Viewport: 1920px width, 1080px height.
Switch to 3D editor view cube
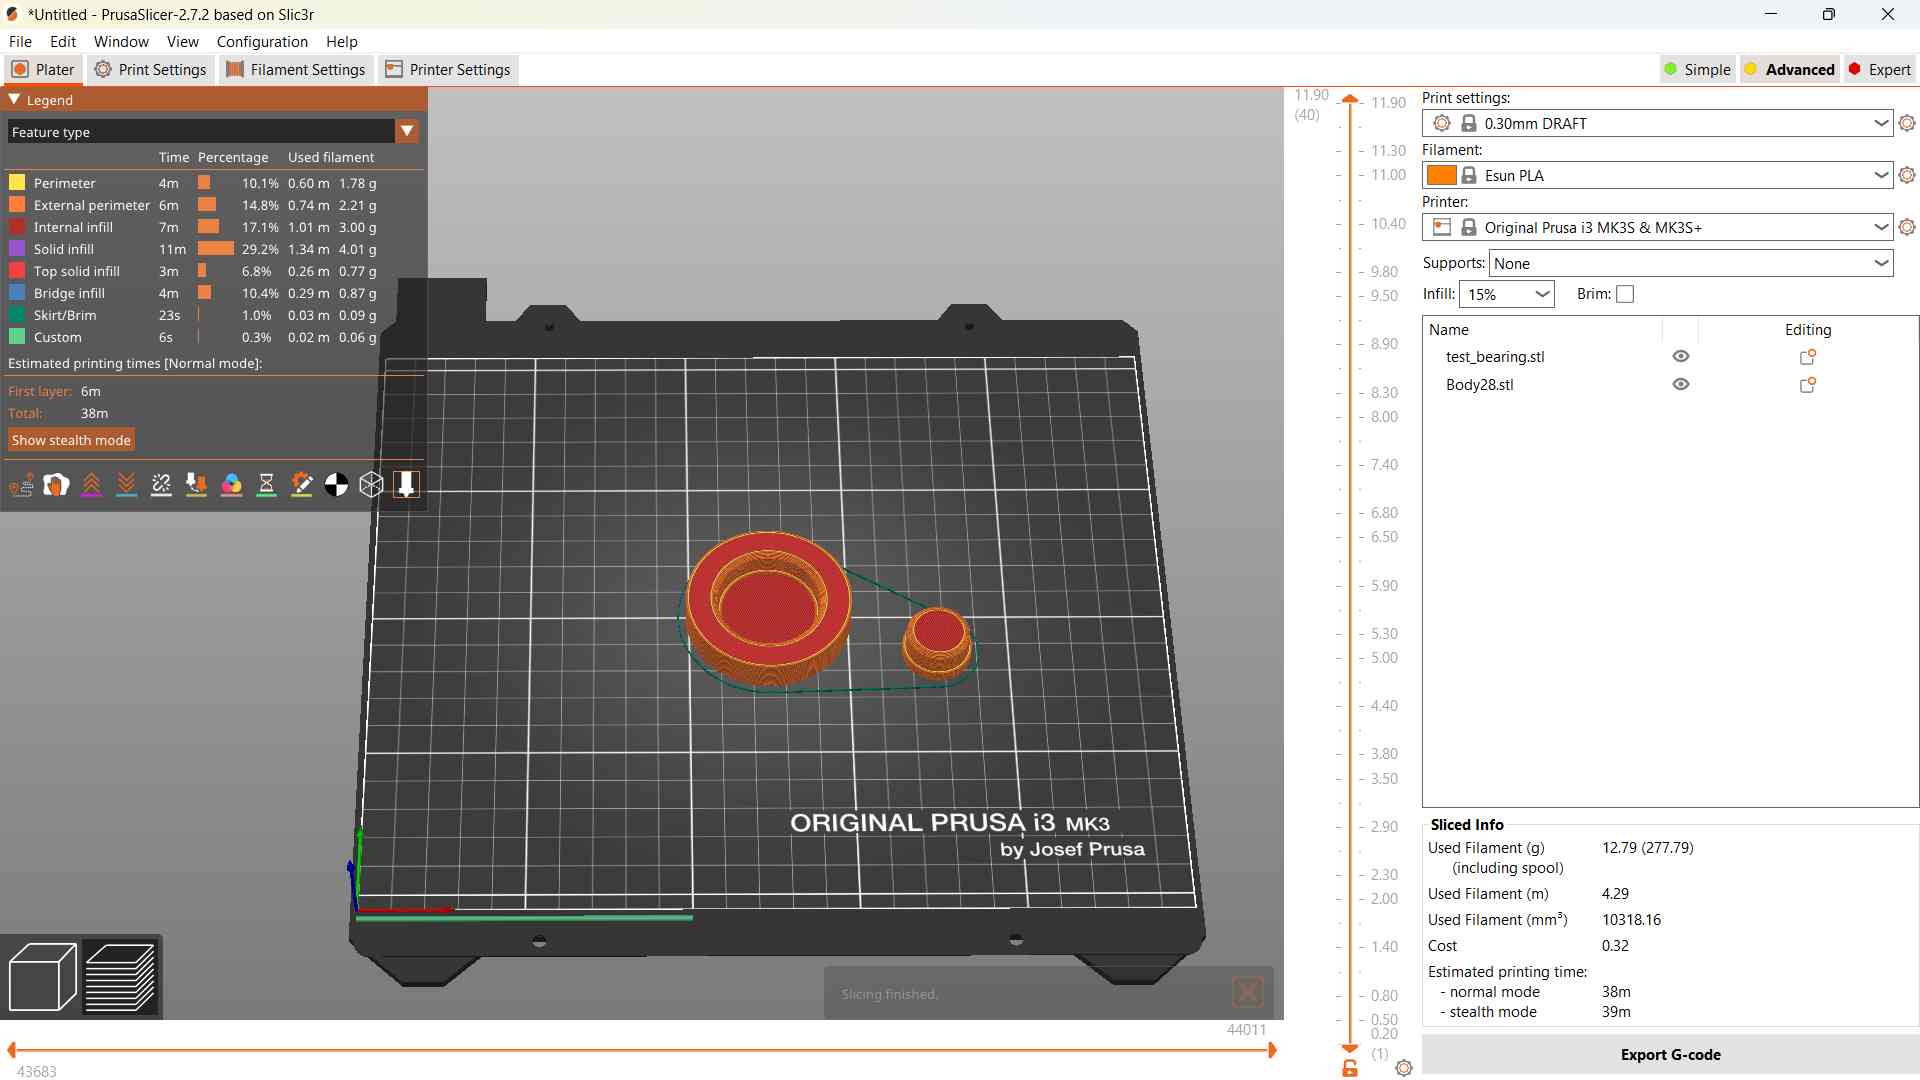pyautogui.click(x=42, y=977)
